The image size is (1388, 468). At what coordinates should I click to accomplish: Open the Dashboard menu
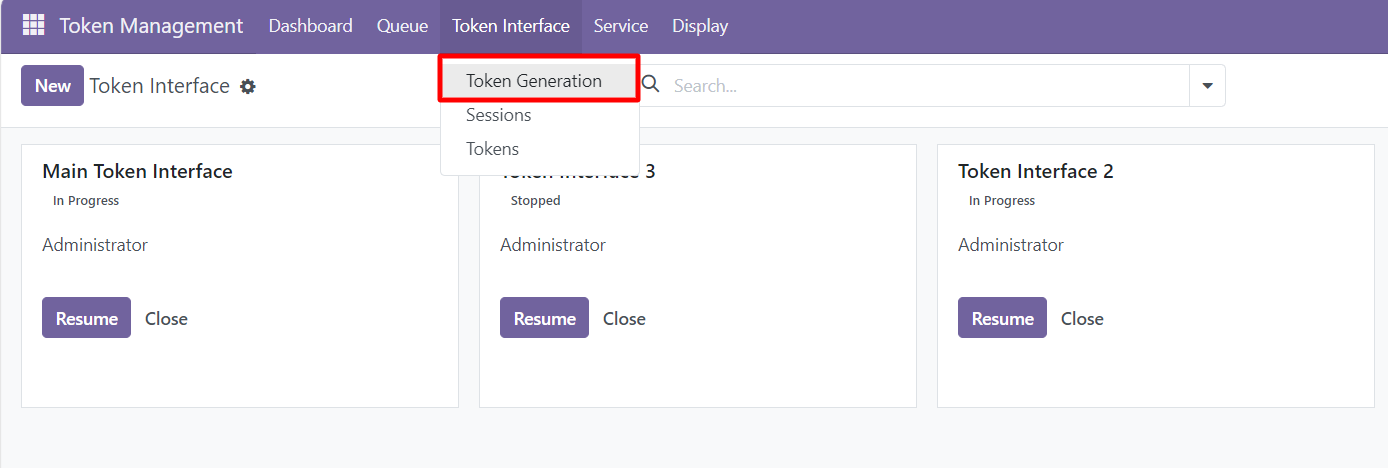[310, 26]
